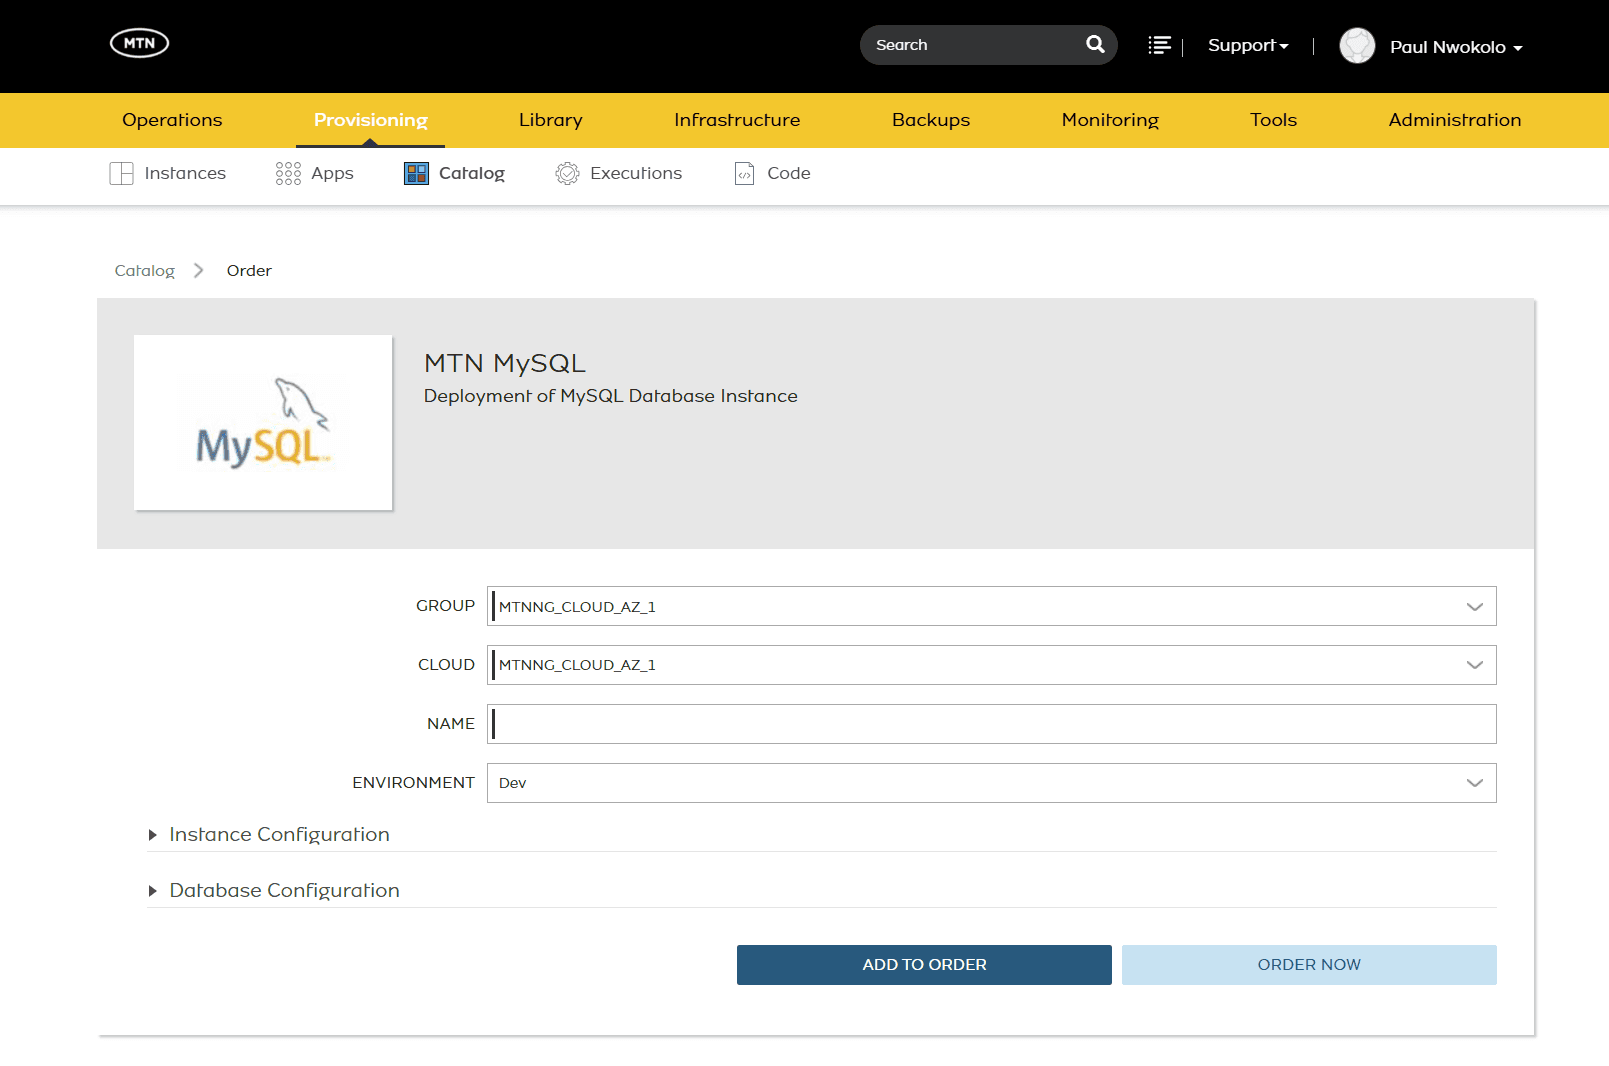Open the list menu icon beside Support
1609x1066 pixels.
pos(1159,45)
